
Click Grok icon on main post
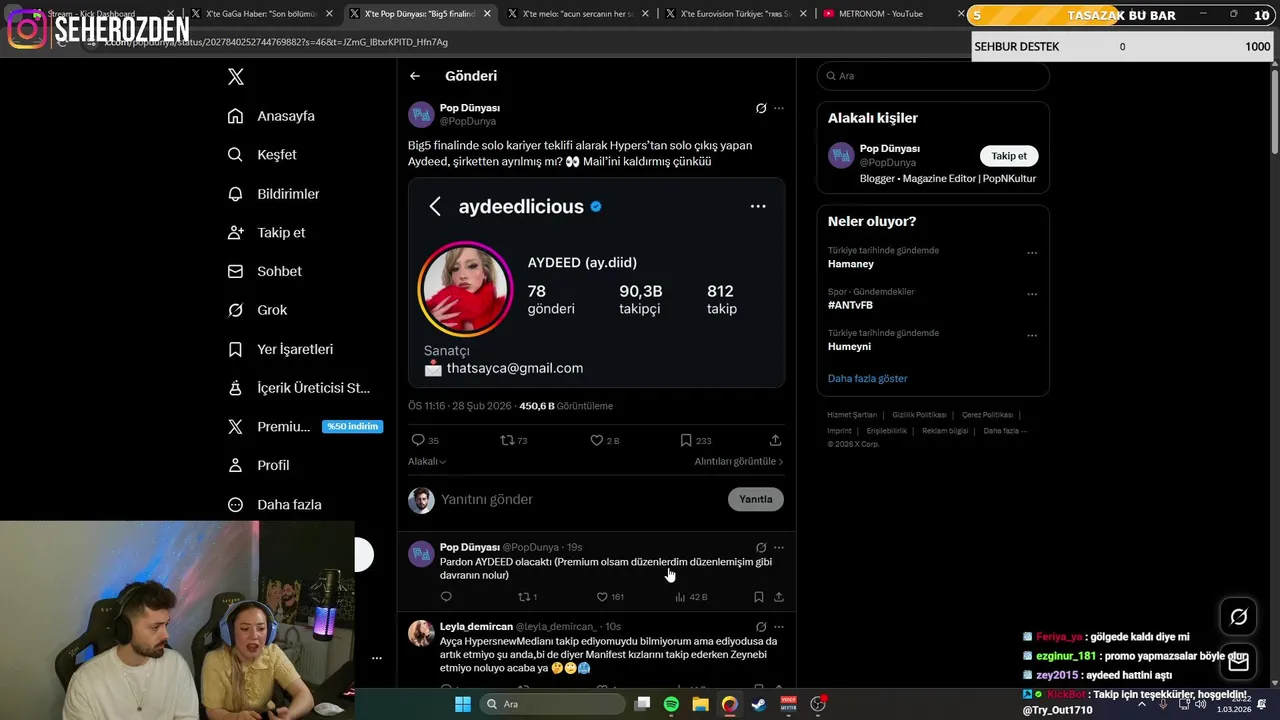click(761, 108)
